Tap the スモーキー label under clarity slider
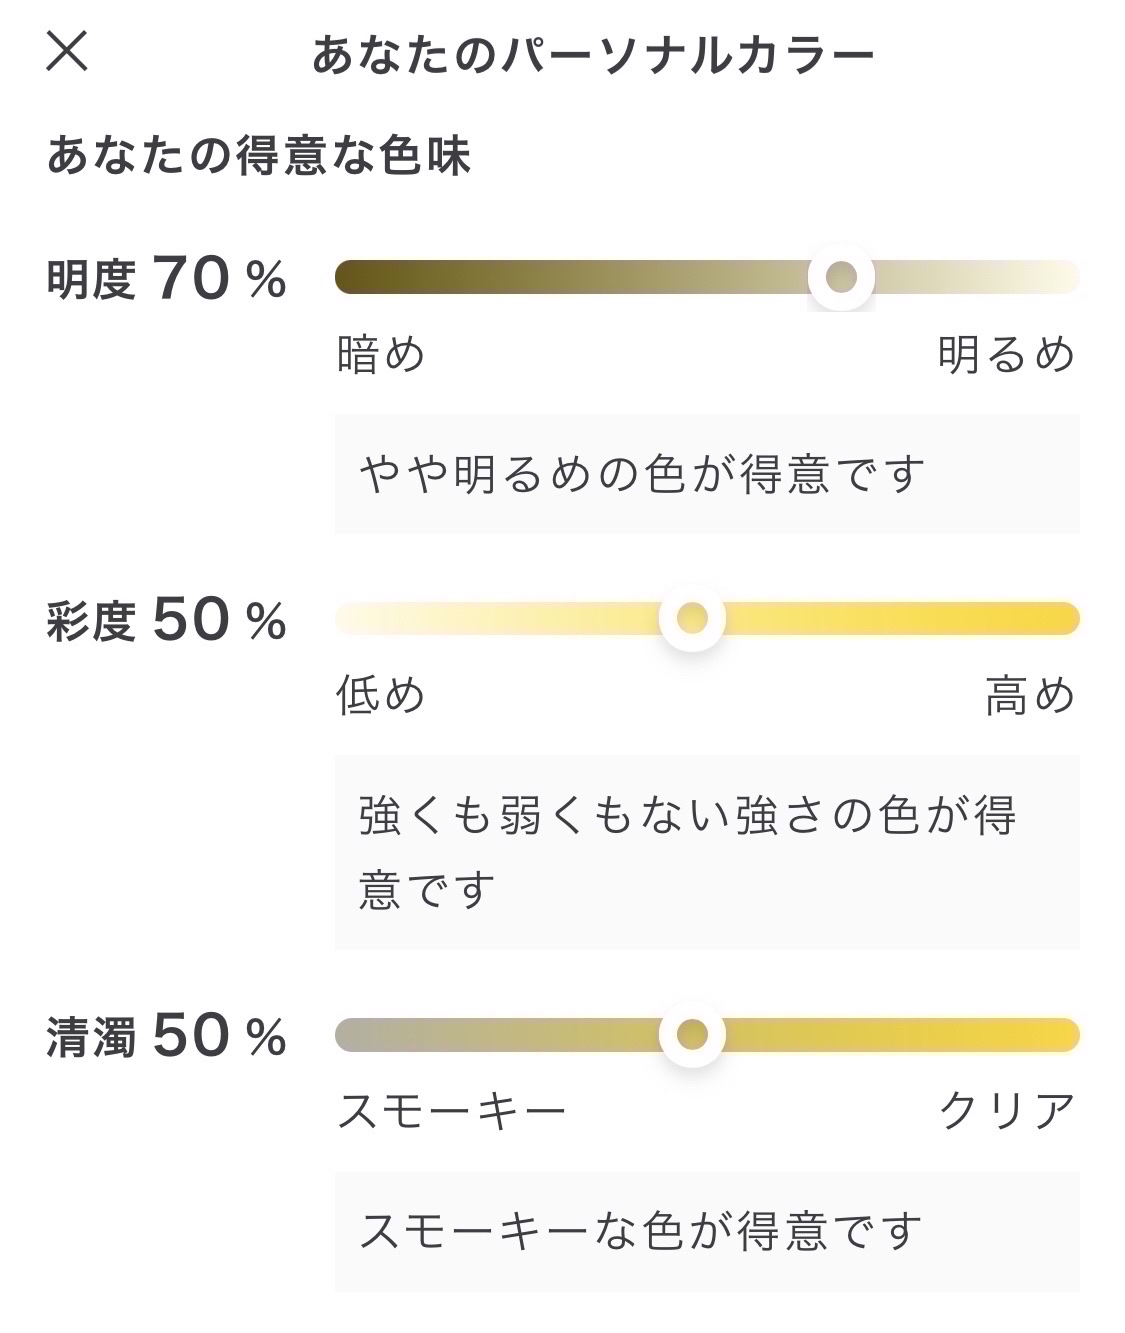Image resolution: width=1125 pixels, height=1333 pixels. point(452,1110)
